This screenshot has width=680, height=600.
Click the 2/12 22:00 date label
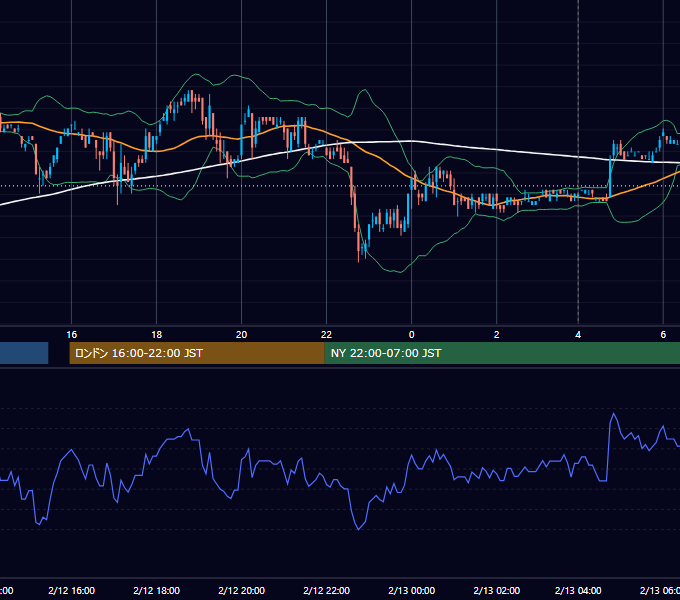327,590
